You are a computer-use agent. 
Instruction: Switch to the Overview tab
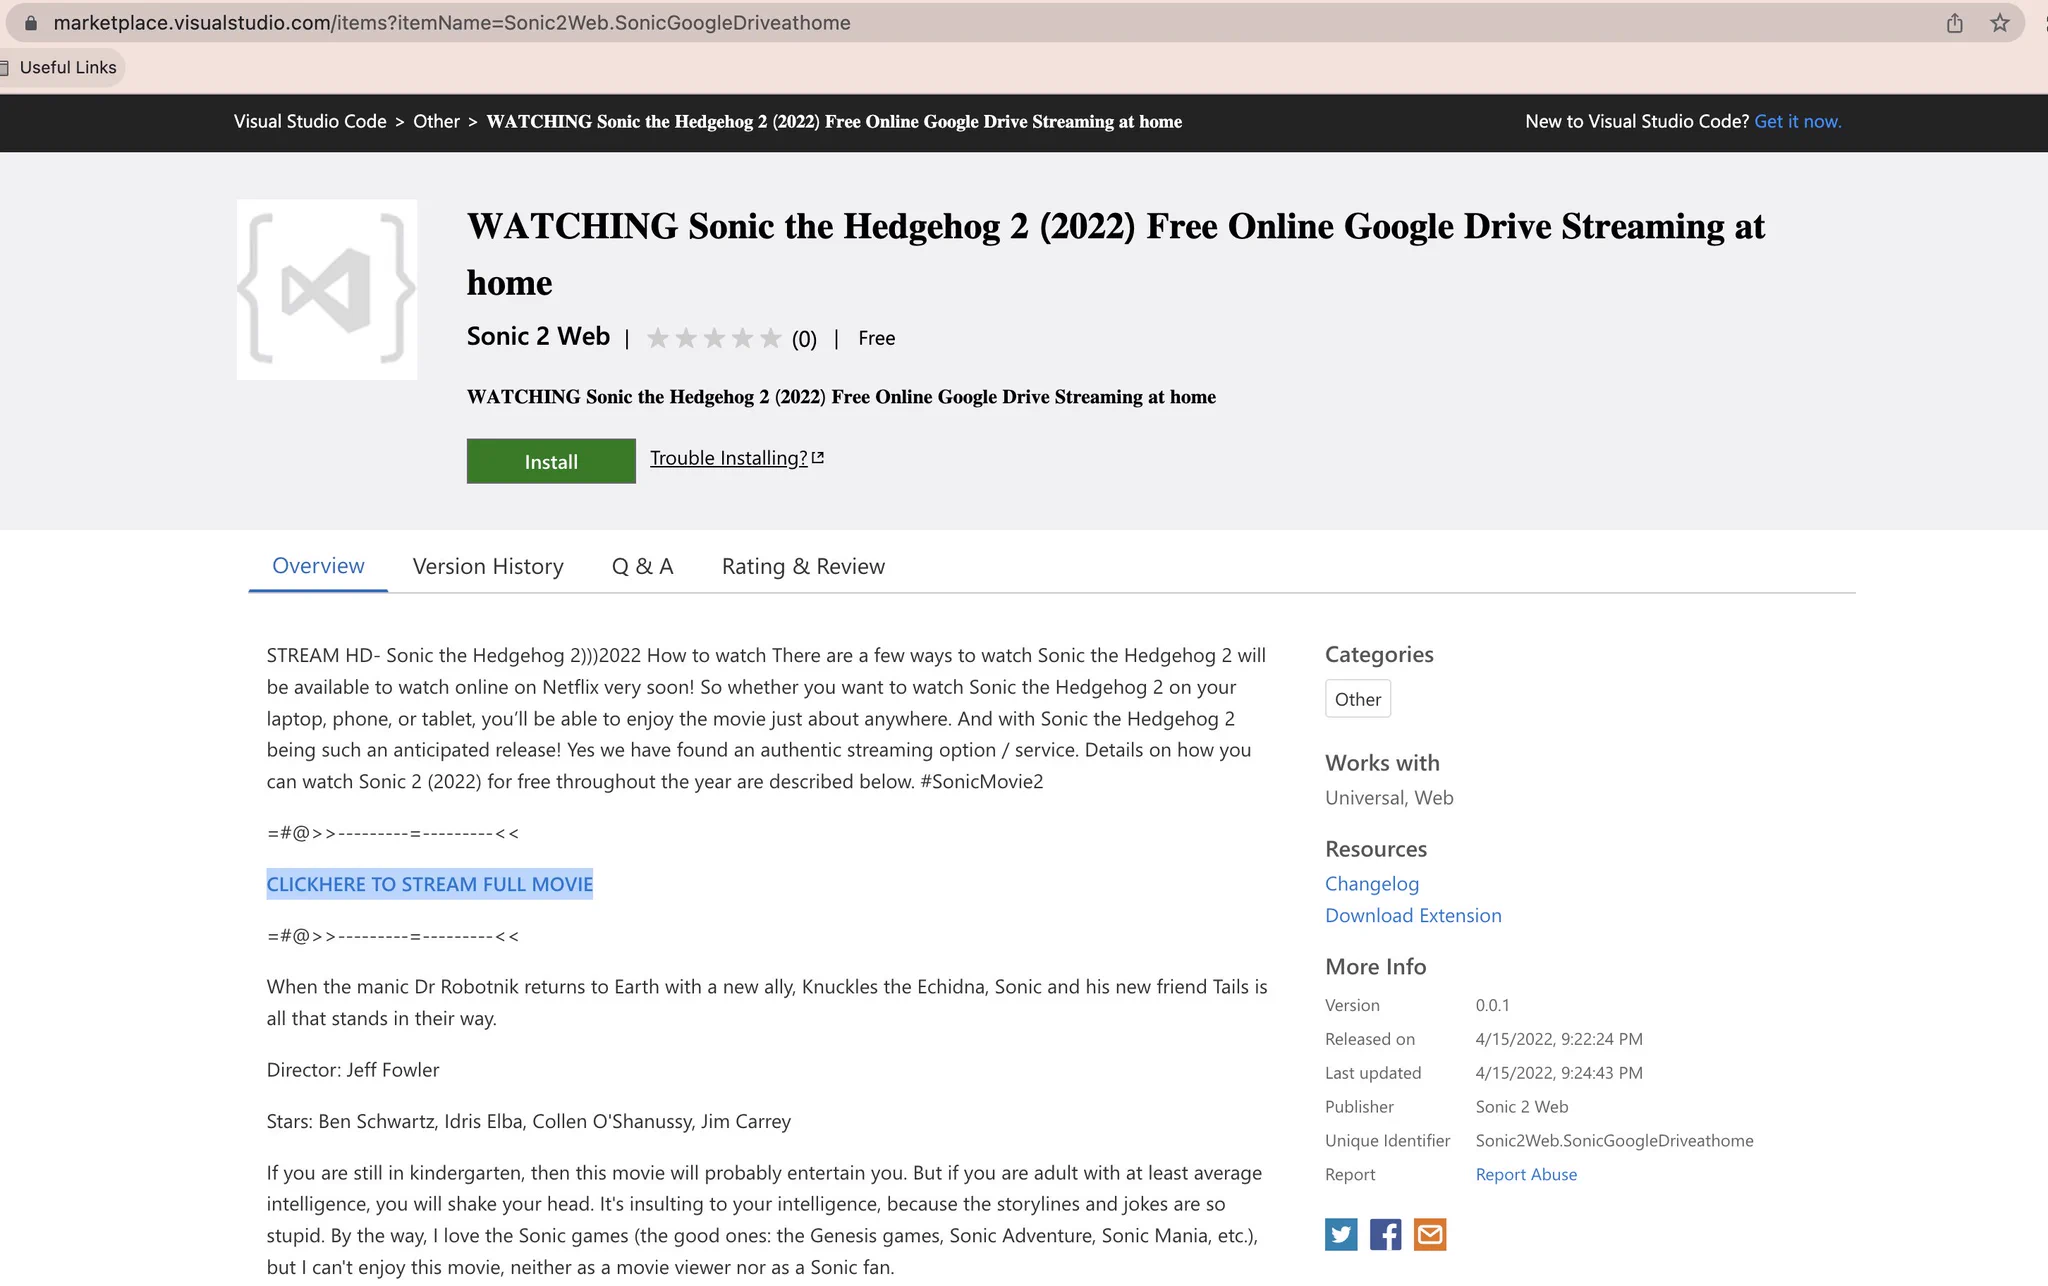pyautogui.click(x=318, y=566)
